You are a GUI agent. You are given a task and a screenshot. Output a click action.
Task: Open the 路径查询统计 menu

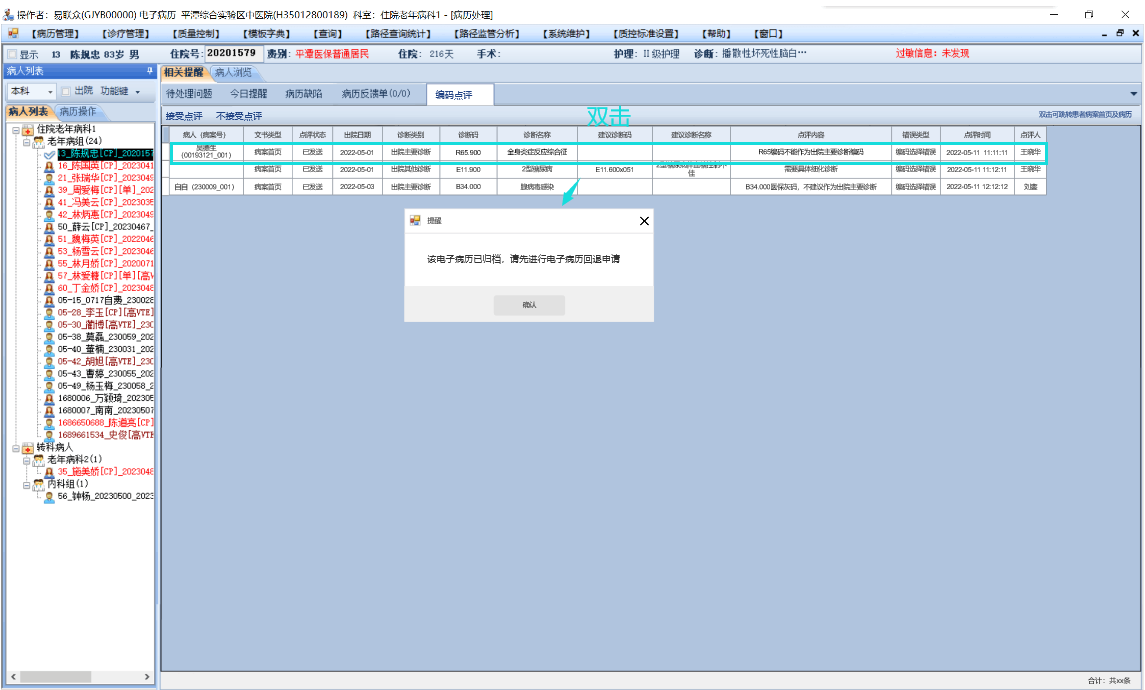[398, 34]
